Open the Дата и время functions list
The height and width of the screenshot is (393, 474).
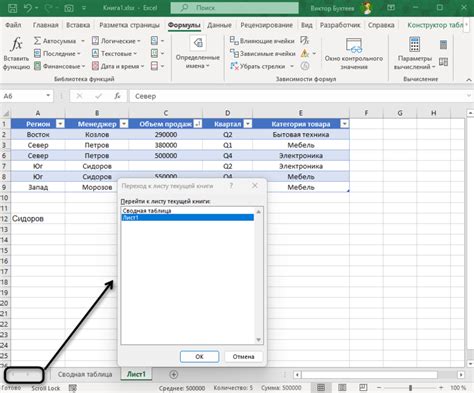[x=118, y=66]
